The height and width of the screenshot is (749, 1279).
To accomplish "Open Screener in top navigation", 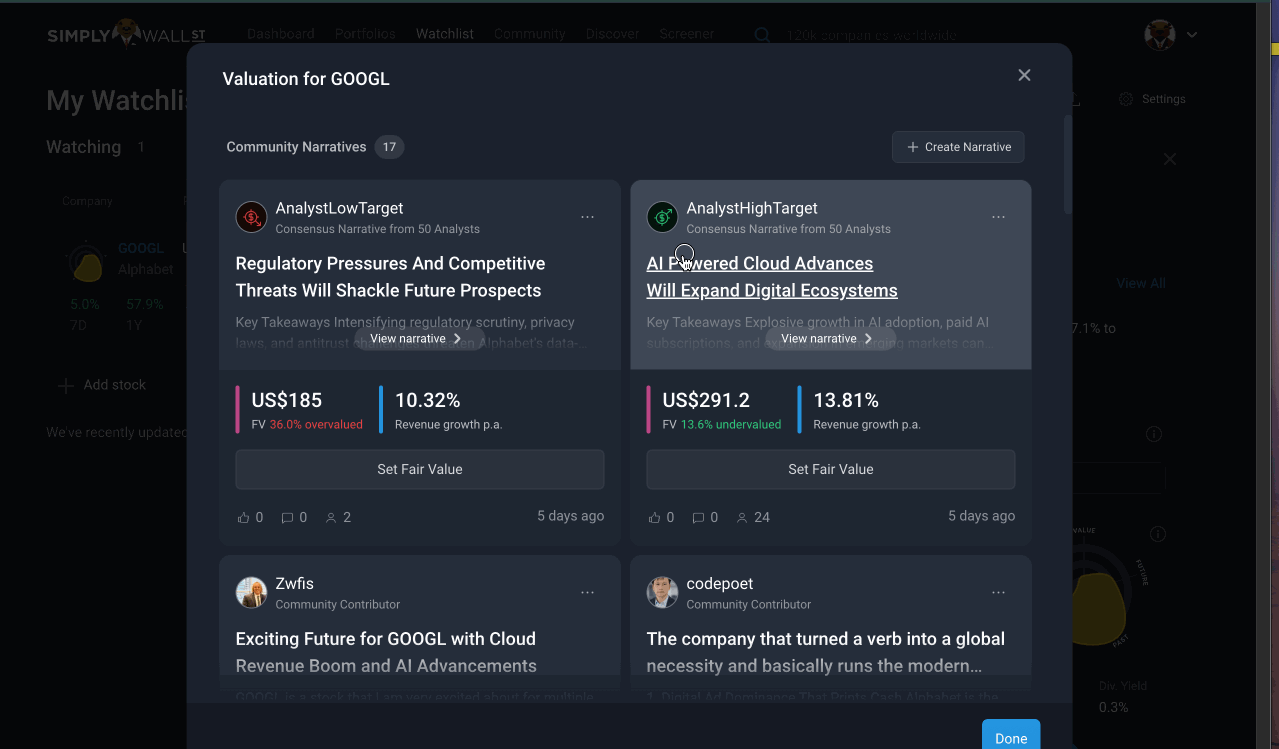I will pyautogui.click(x=687, y=34).
